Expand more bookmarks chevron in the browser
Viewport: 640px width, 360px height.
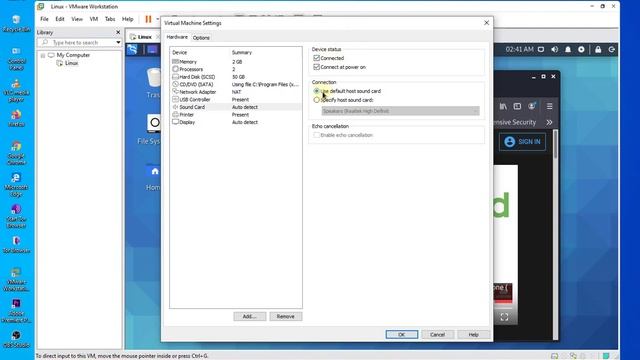549,122
